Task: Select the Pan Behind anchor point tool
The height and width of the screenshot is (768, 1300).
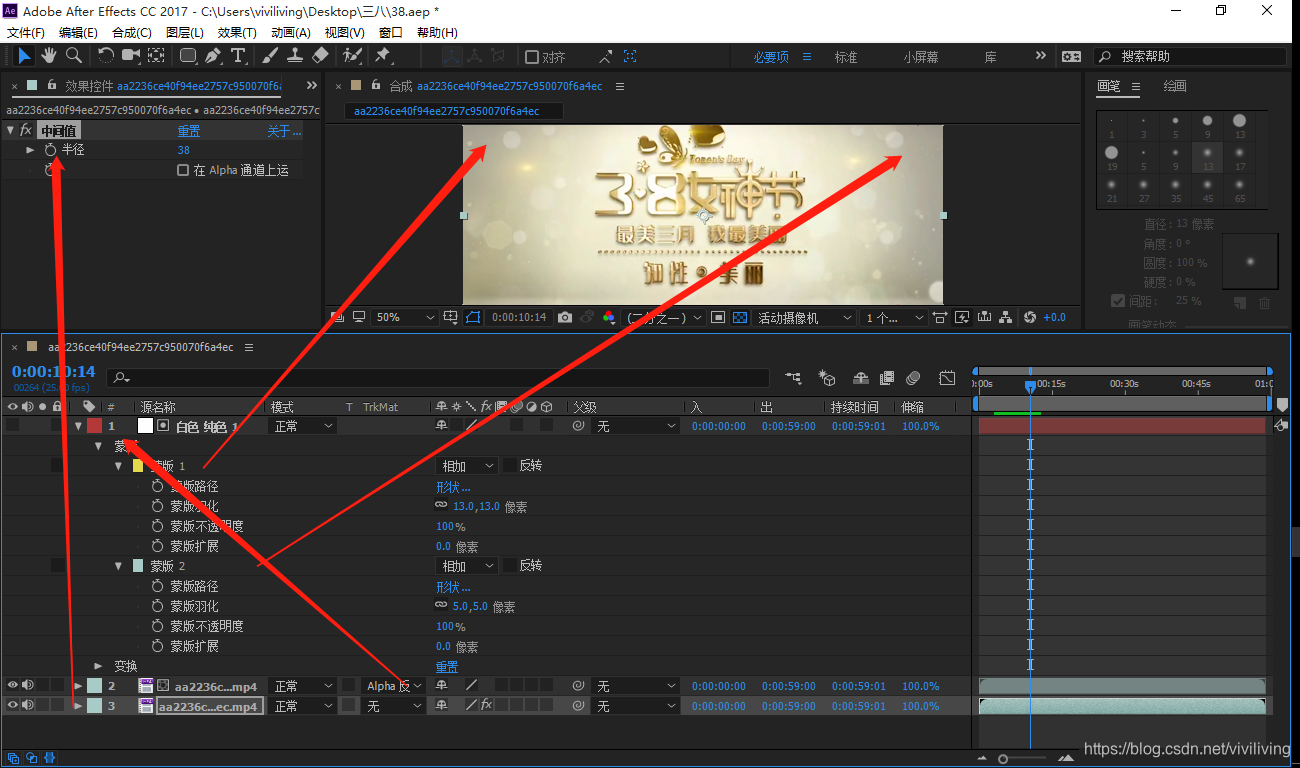Action: tap(157, 56)
